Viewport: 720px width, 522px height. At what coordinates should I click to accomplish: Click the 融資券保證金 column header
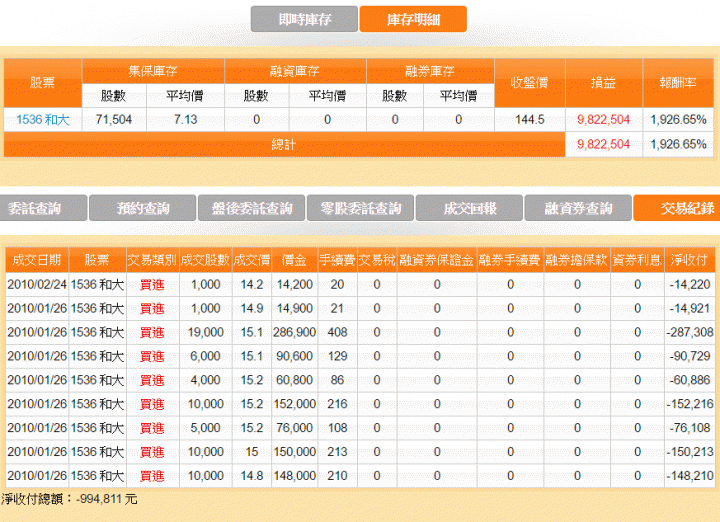point(437,260)
